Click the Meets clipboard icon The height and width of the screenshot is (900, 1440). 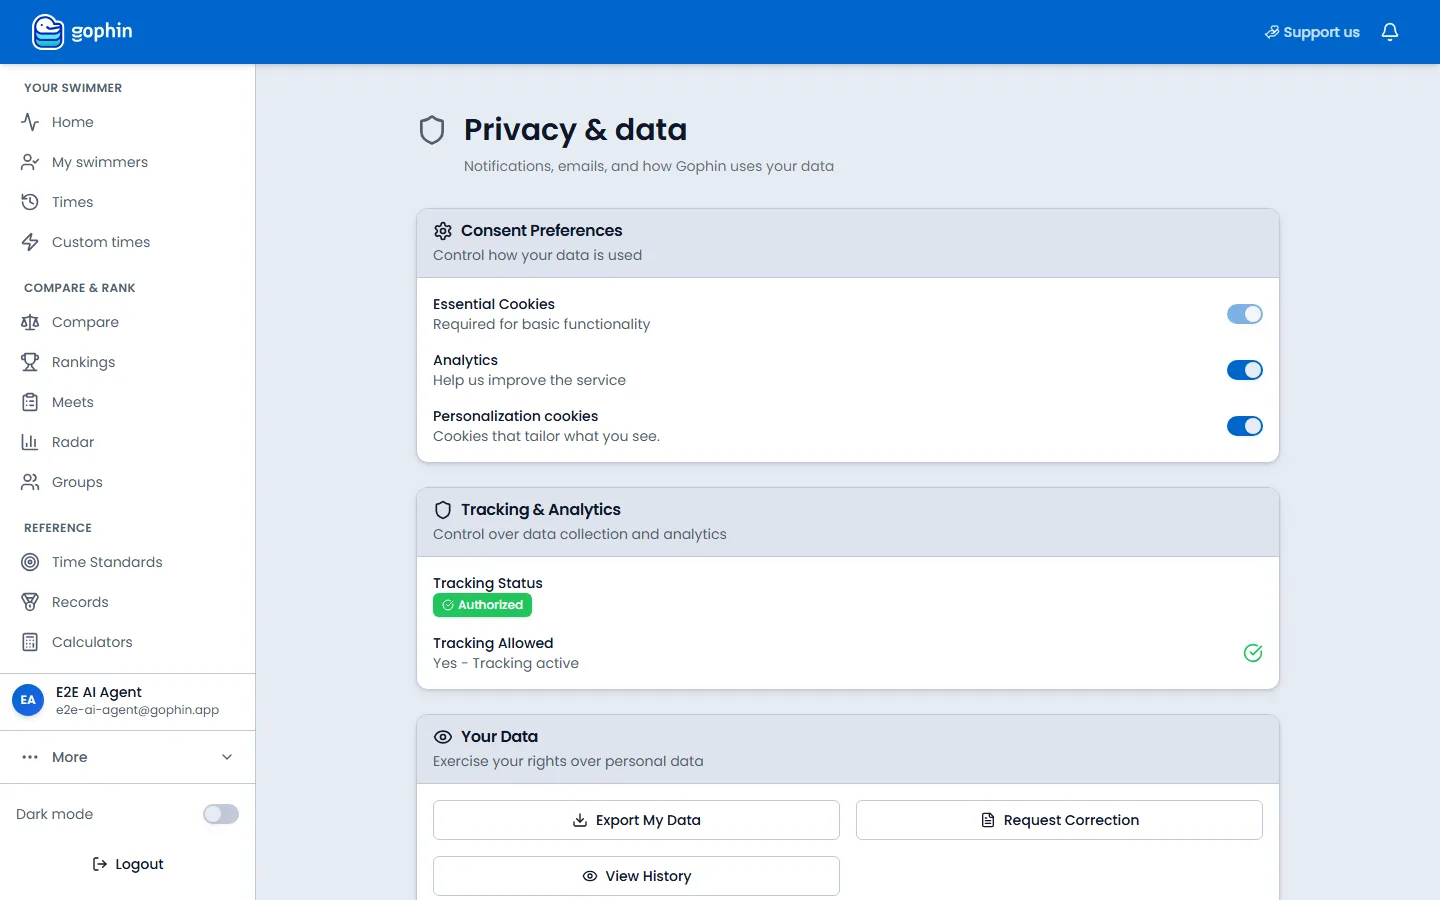coord(30,402)
